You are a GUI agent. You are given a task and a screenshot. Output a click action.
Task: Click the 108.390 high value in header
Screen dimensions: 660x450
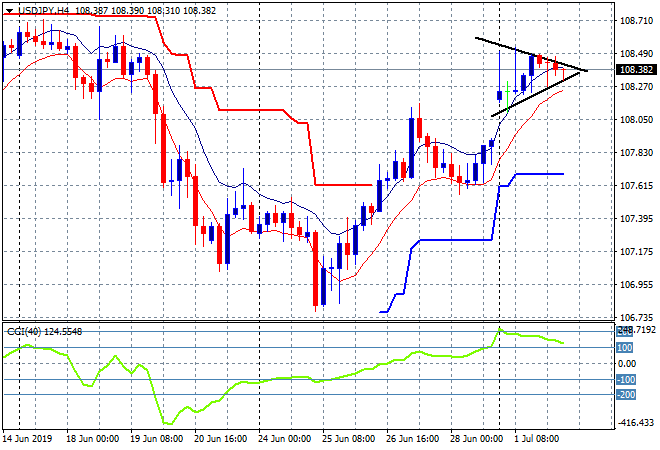[127, 11]
